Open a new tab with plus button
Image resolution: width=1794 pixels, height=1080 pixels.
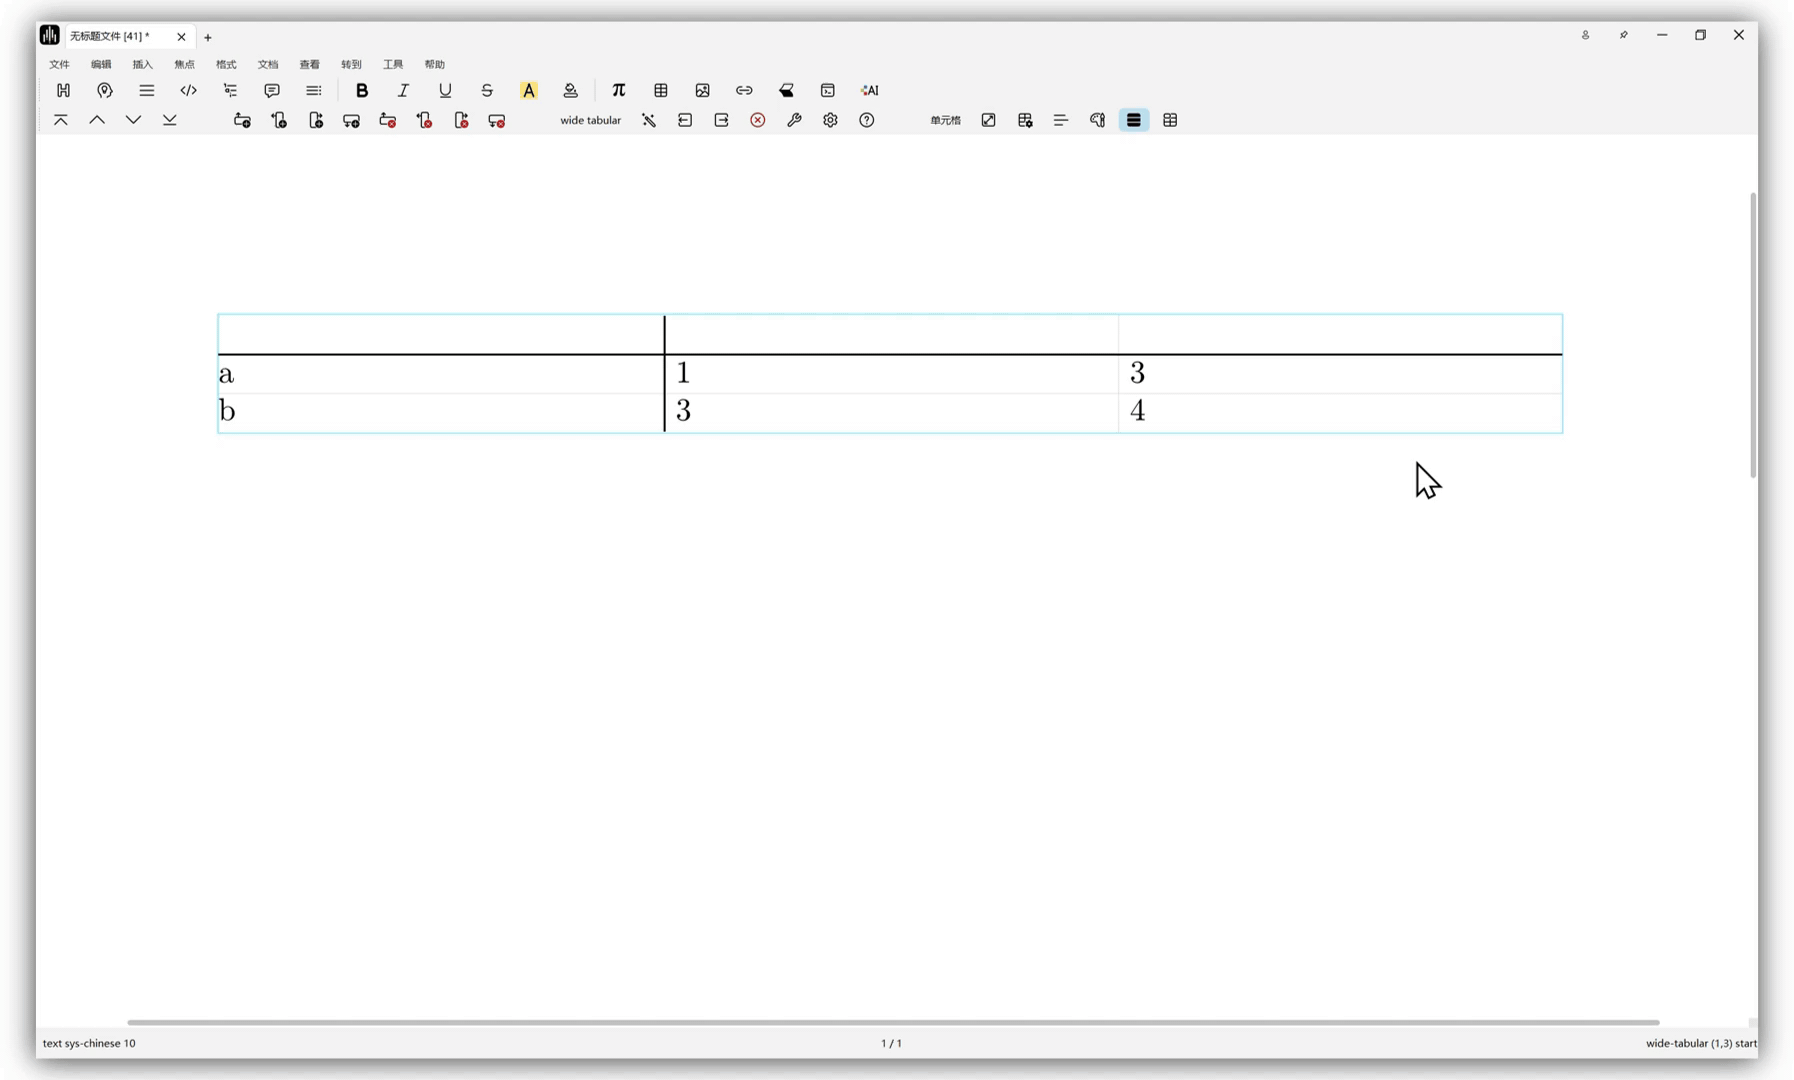[x=208, y=37]
